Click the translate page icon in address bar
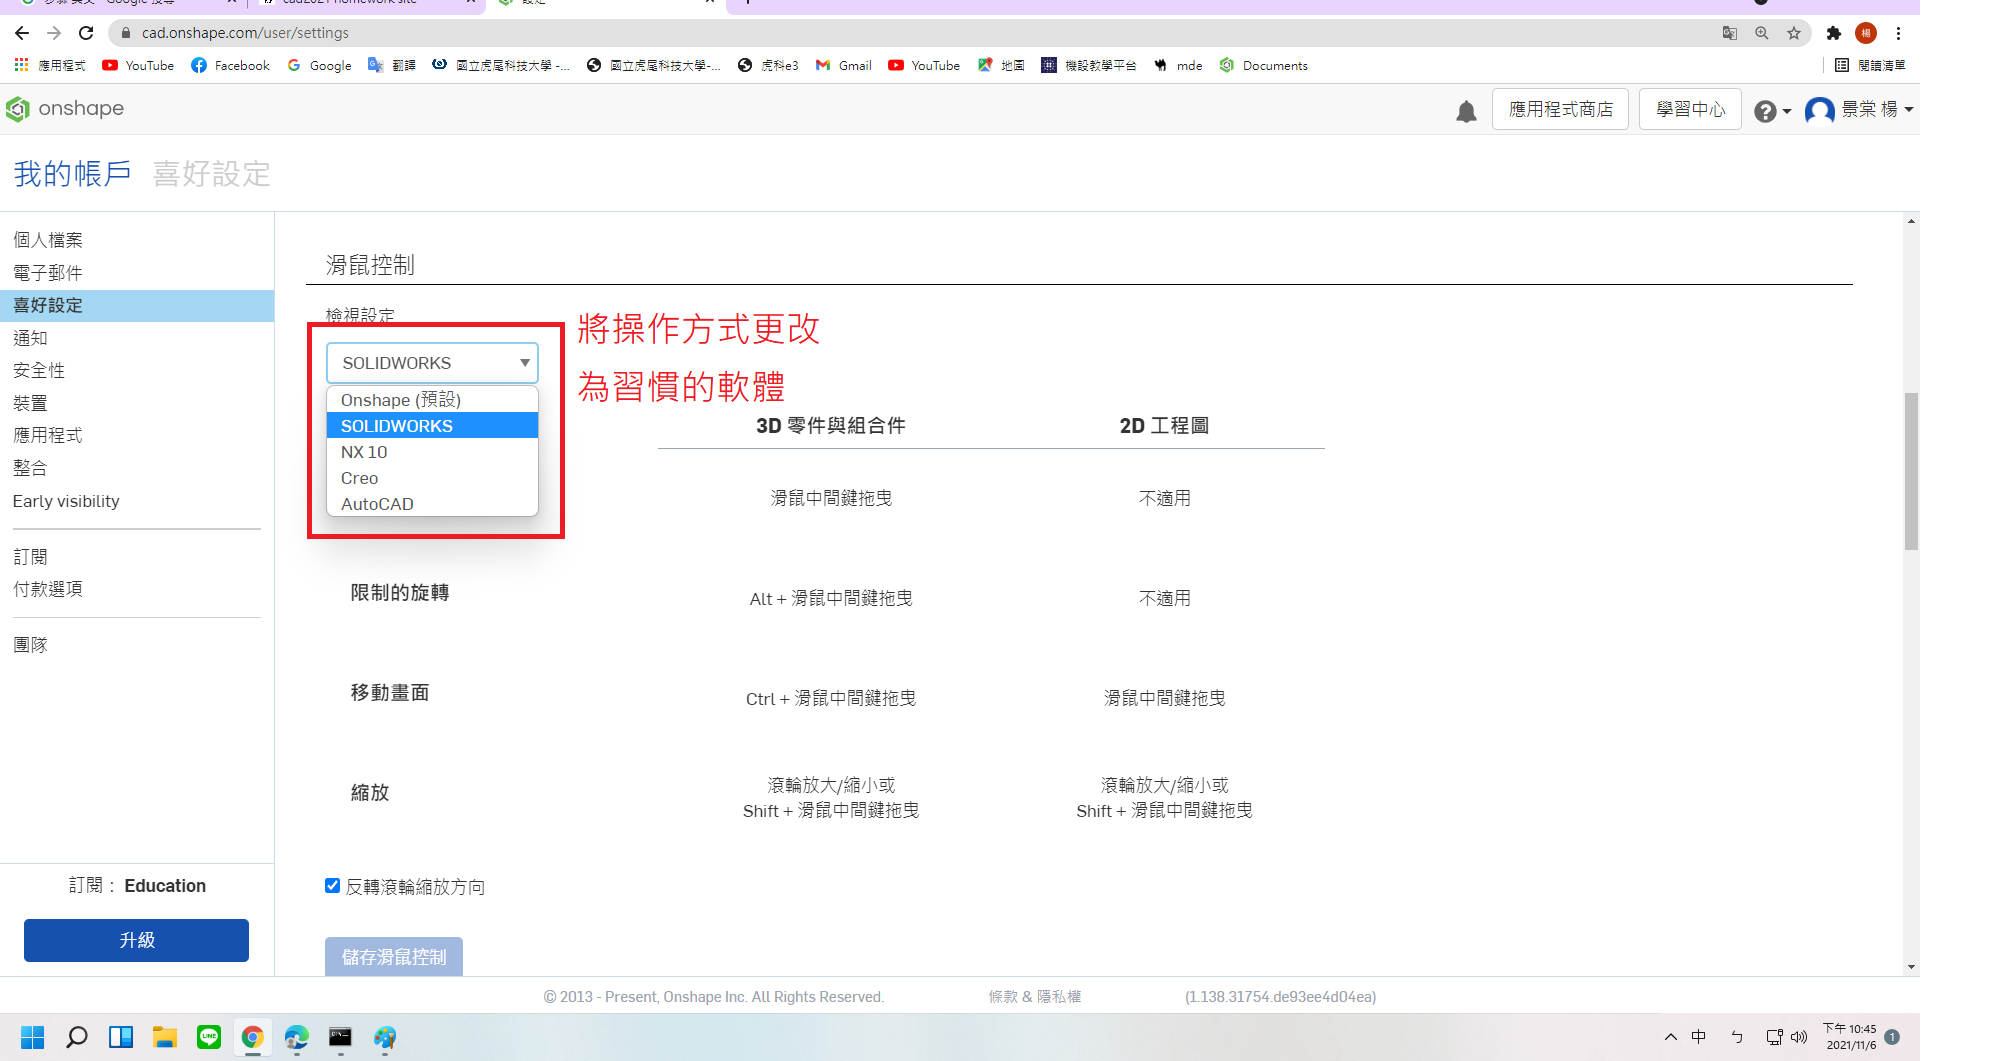The image size is (1990, 1061). (x=1730, y=33)
